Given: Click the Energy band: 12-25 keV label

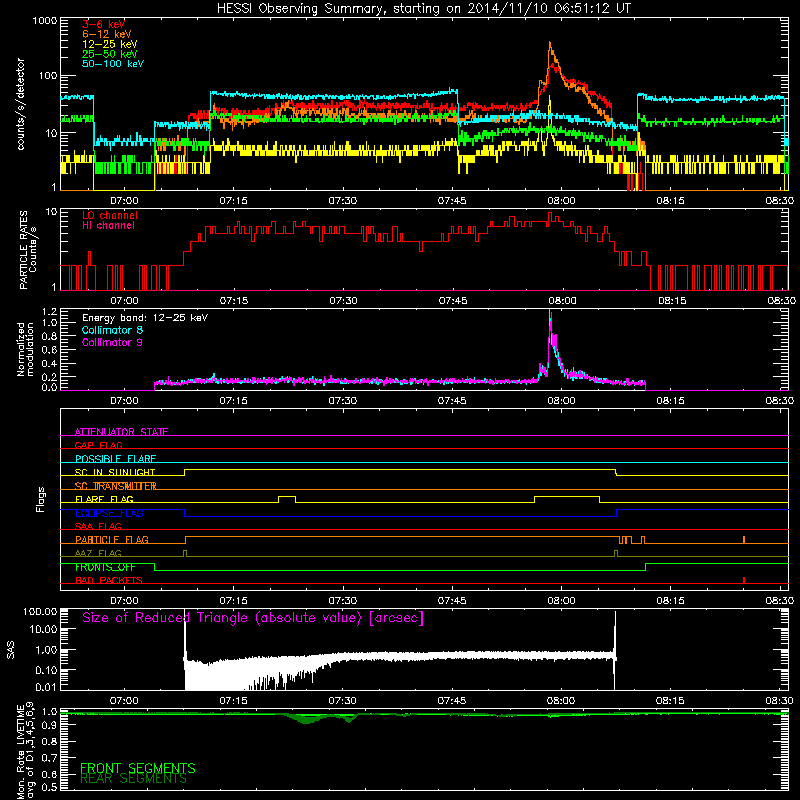Looking at the screenshot, I should [x=145, y=318].
